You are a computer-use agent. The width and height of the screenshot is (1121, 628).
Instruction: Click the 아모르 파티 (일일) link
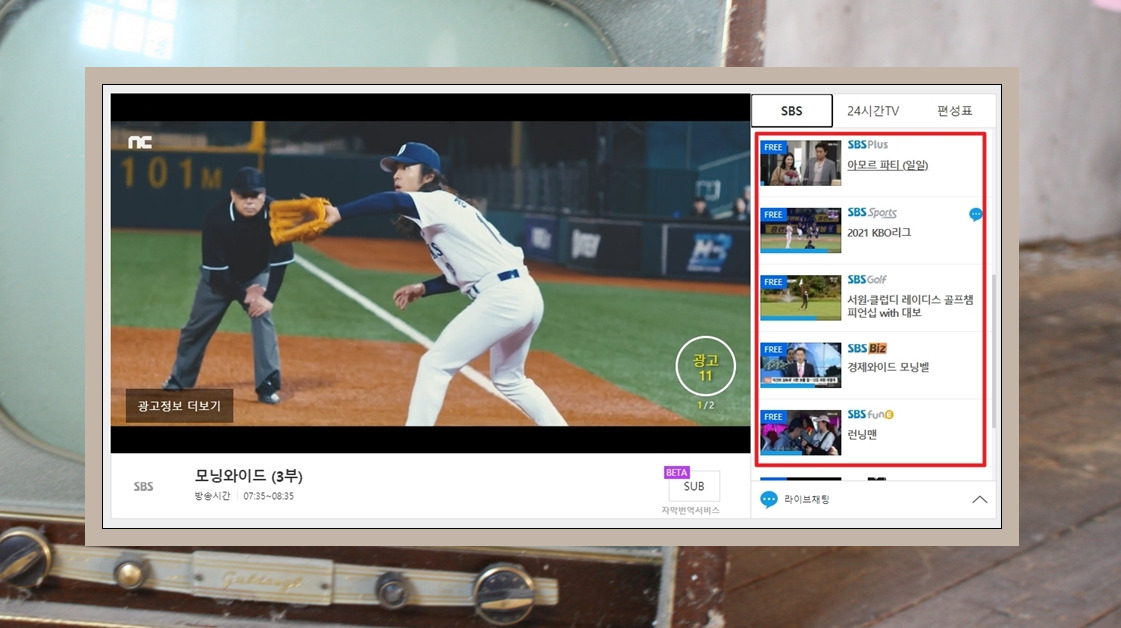pyautogui.click(x=887, y=165)
